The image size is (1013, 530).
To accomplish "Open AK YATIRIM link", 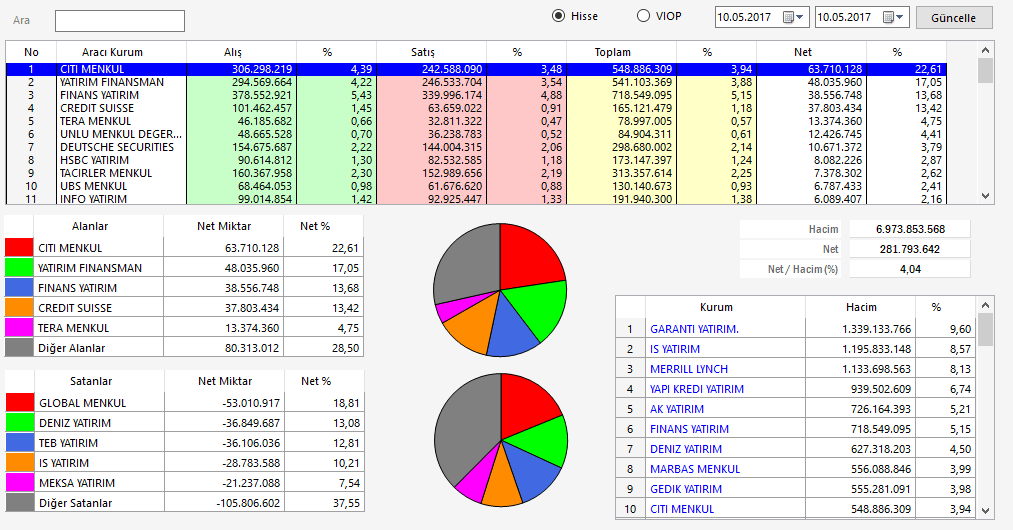I will [x=676, y=409].
